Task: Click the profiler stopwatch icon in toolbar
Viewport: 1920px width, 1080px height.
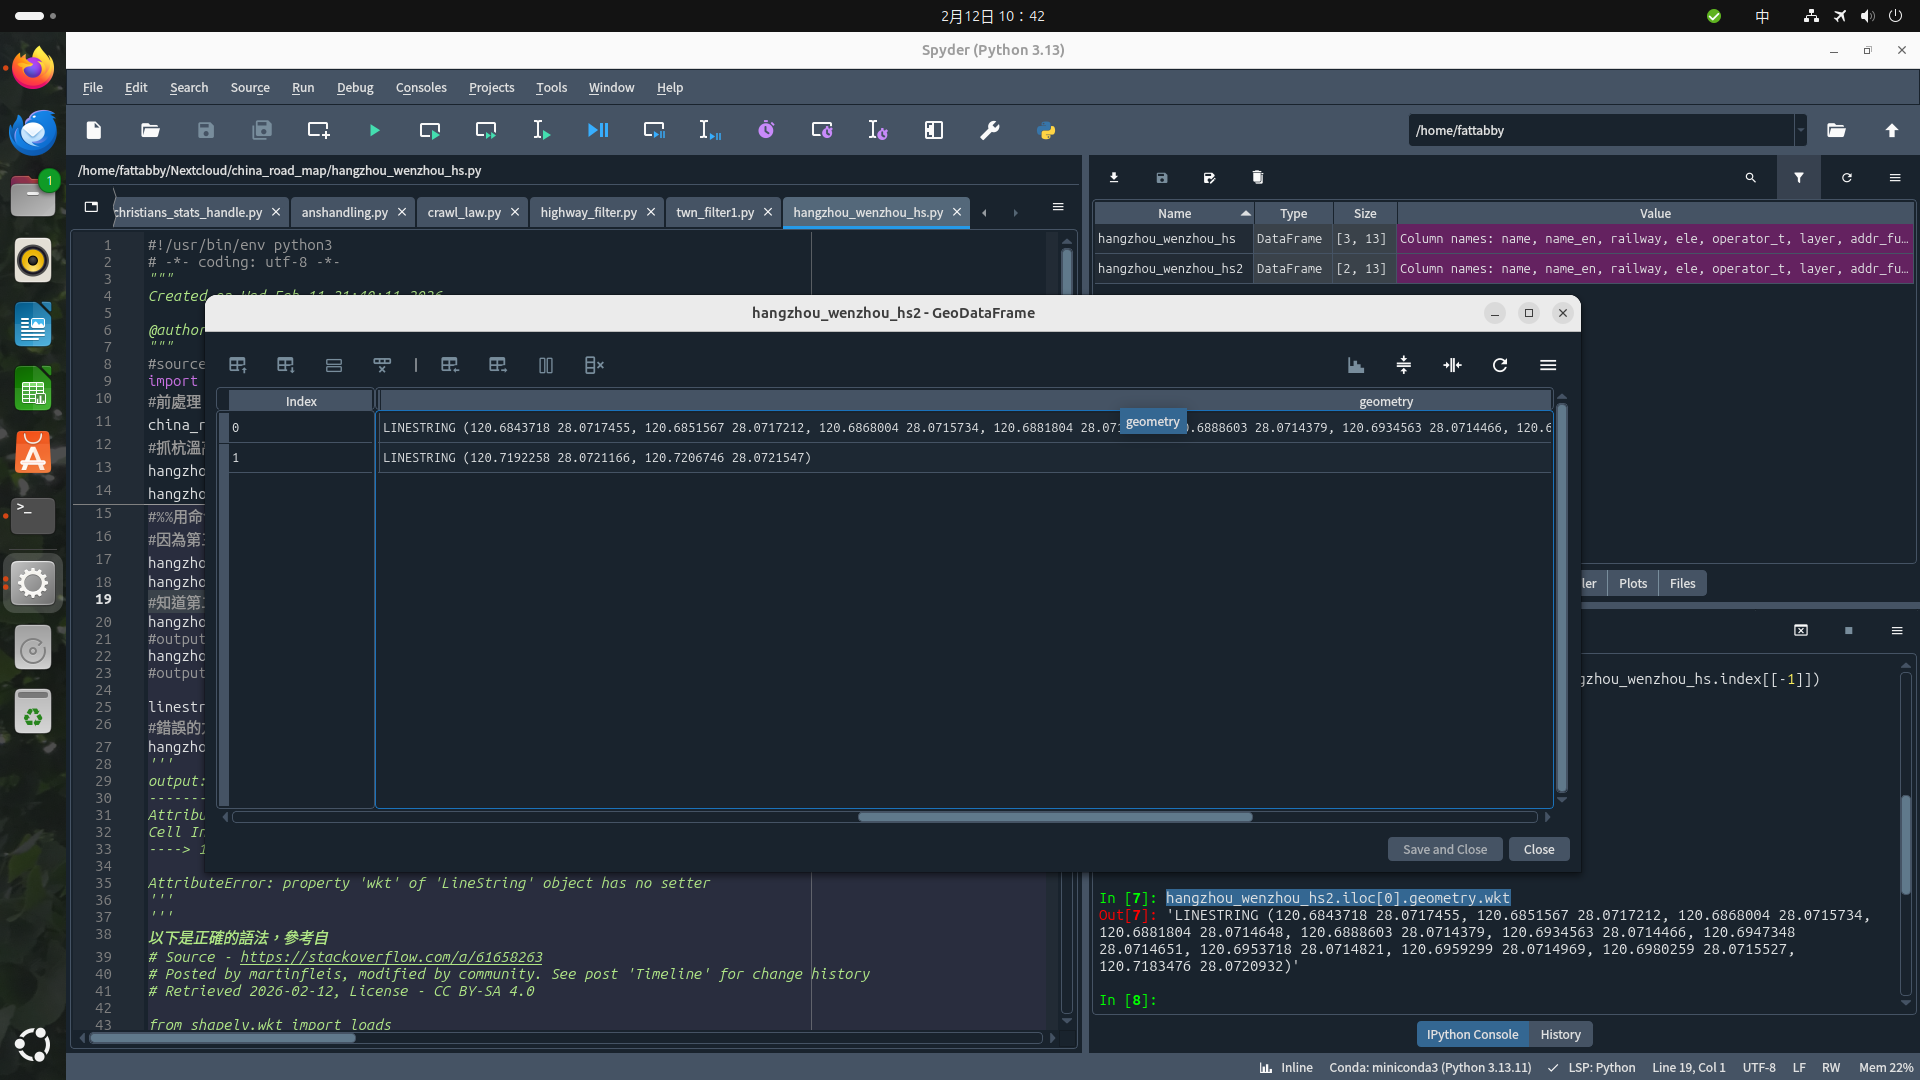Action: 766,130
